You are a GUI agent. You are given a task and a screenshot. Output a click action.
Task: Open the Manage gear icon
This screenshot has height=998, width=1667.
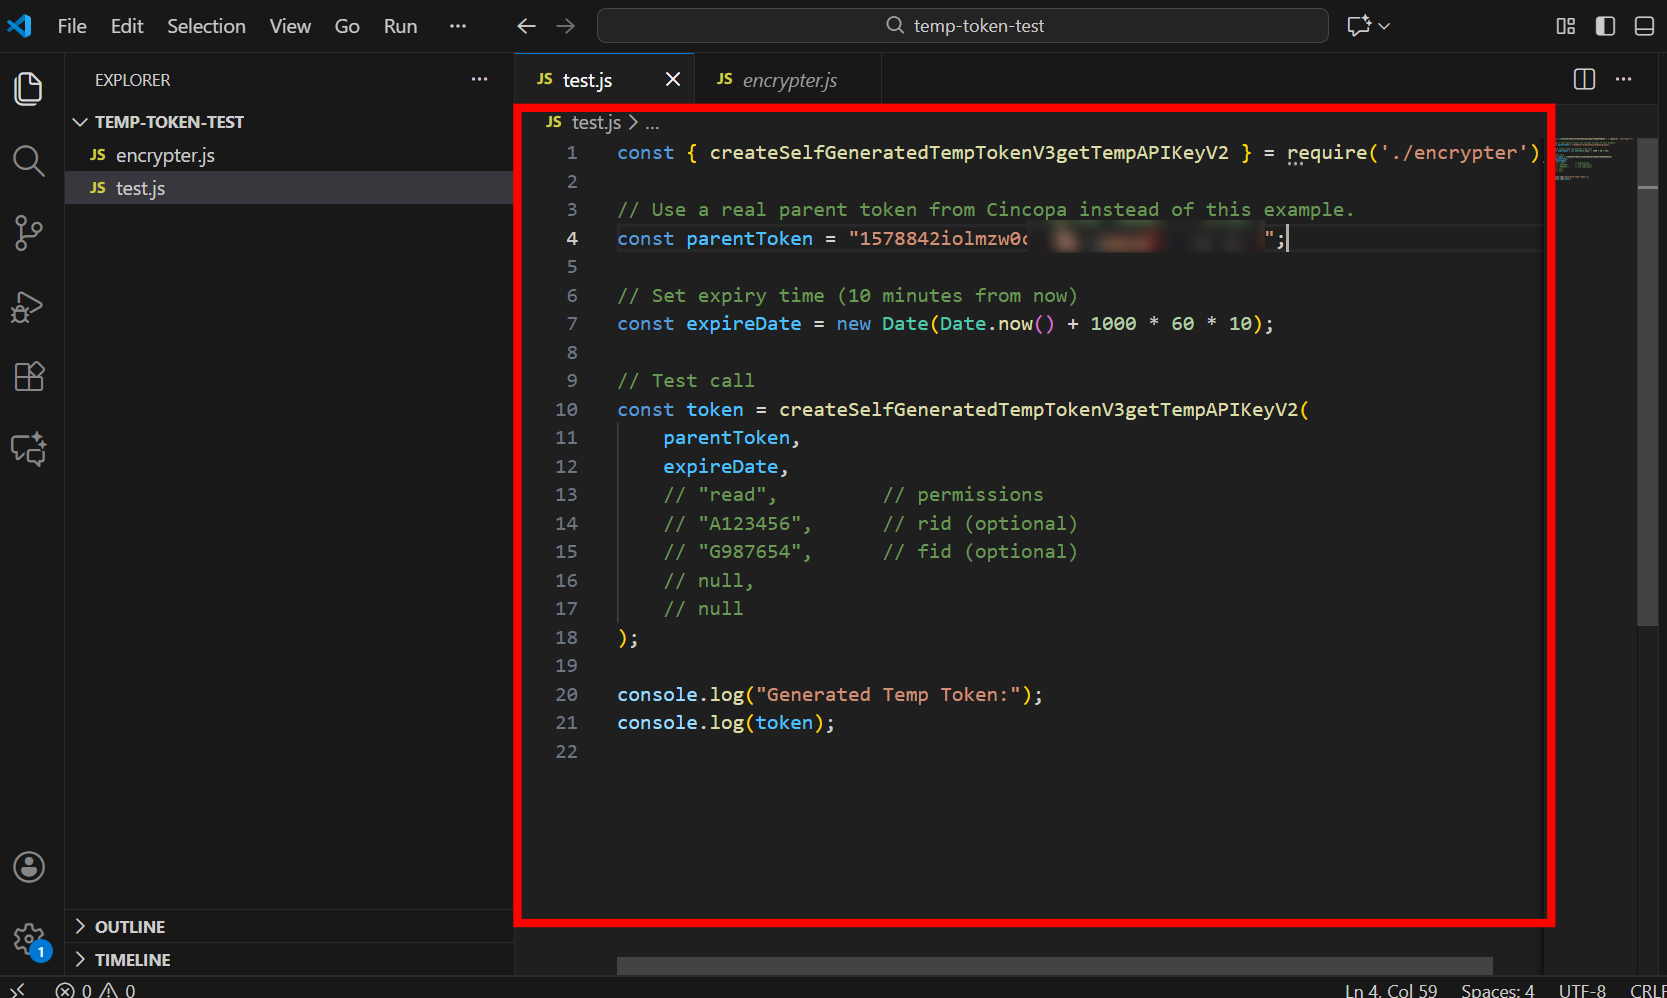(28, 939)
